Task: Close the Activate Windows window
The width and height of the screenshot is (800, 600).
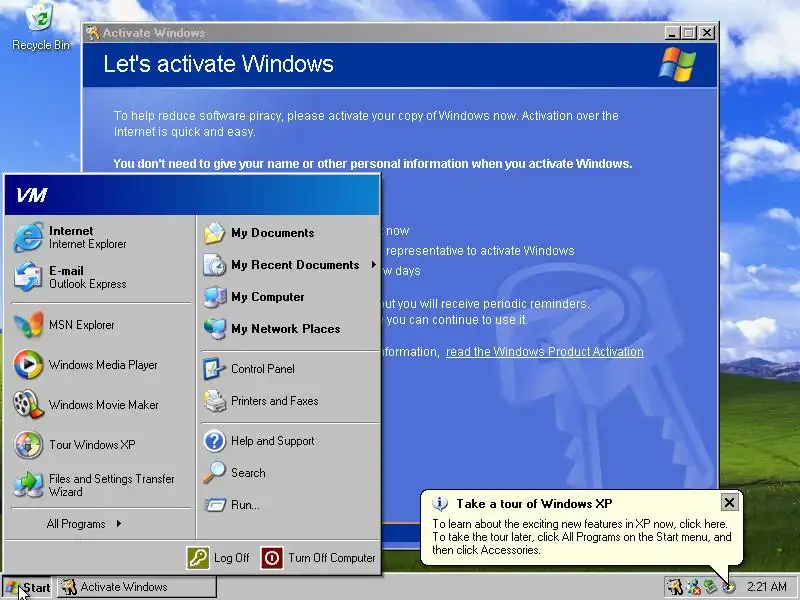Action: [x=707, y=33]
